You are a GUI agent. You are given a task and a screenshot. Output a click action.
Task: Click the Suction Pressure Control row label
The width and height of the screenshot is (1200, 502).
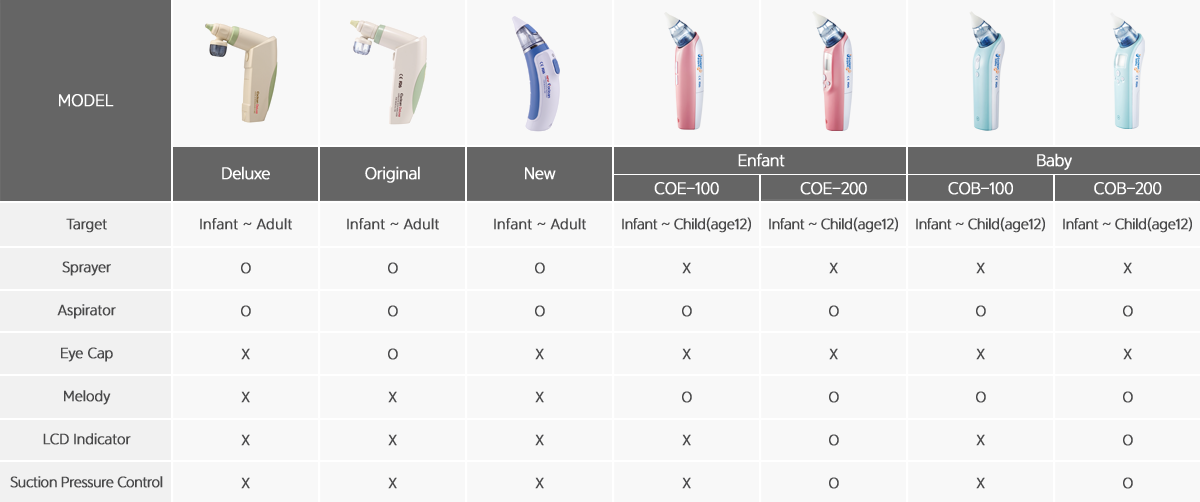coord(86,482)
